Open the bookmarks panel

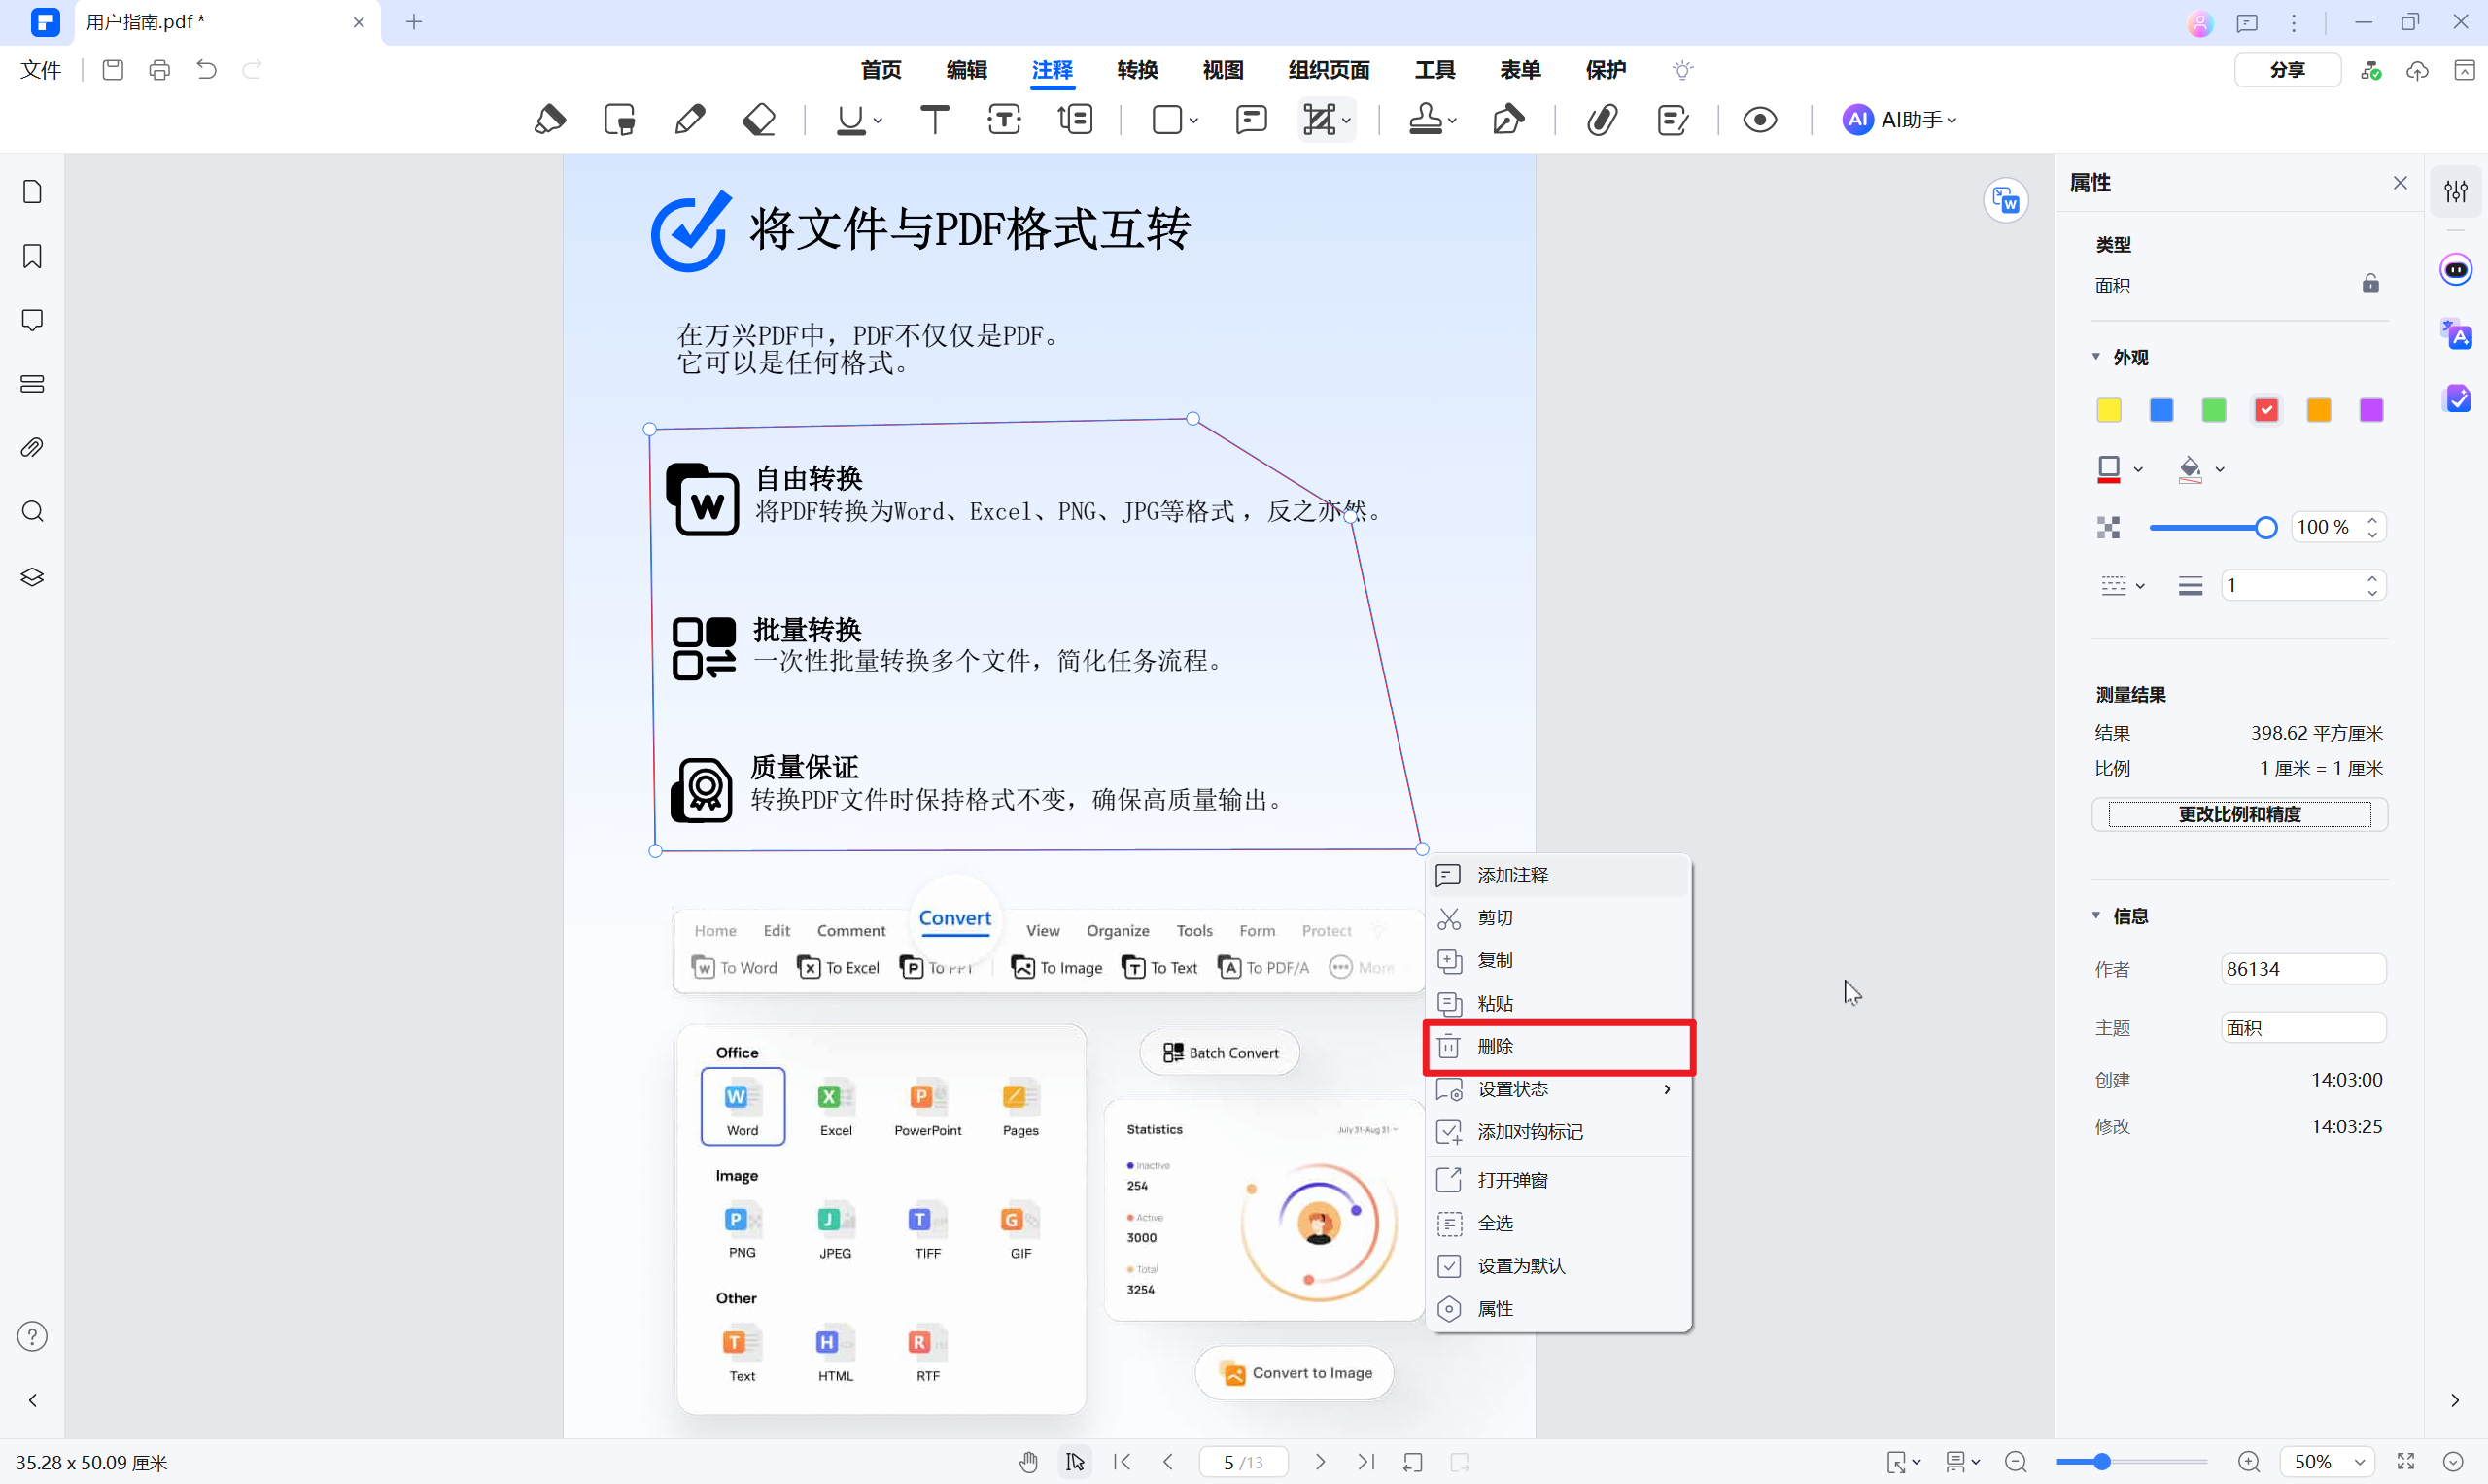[x=32, y=257]
